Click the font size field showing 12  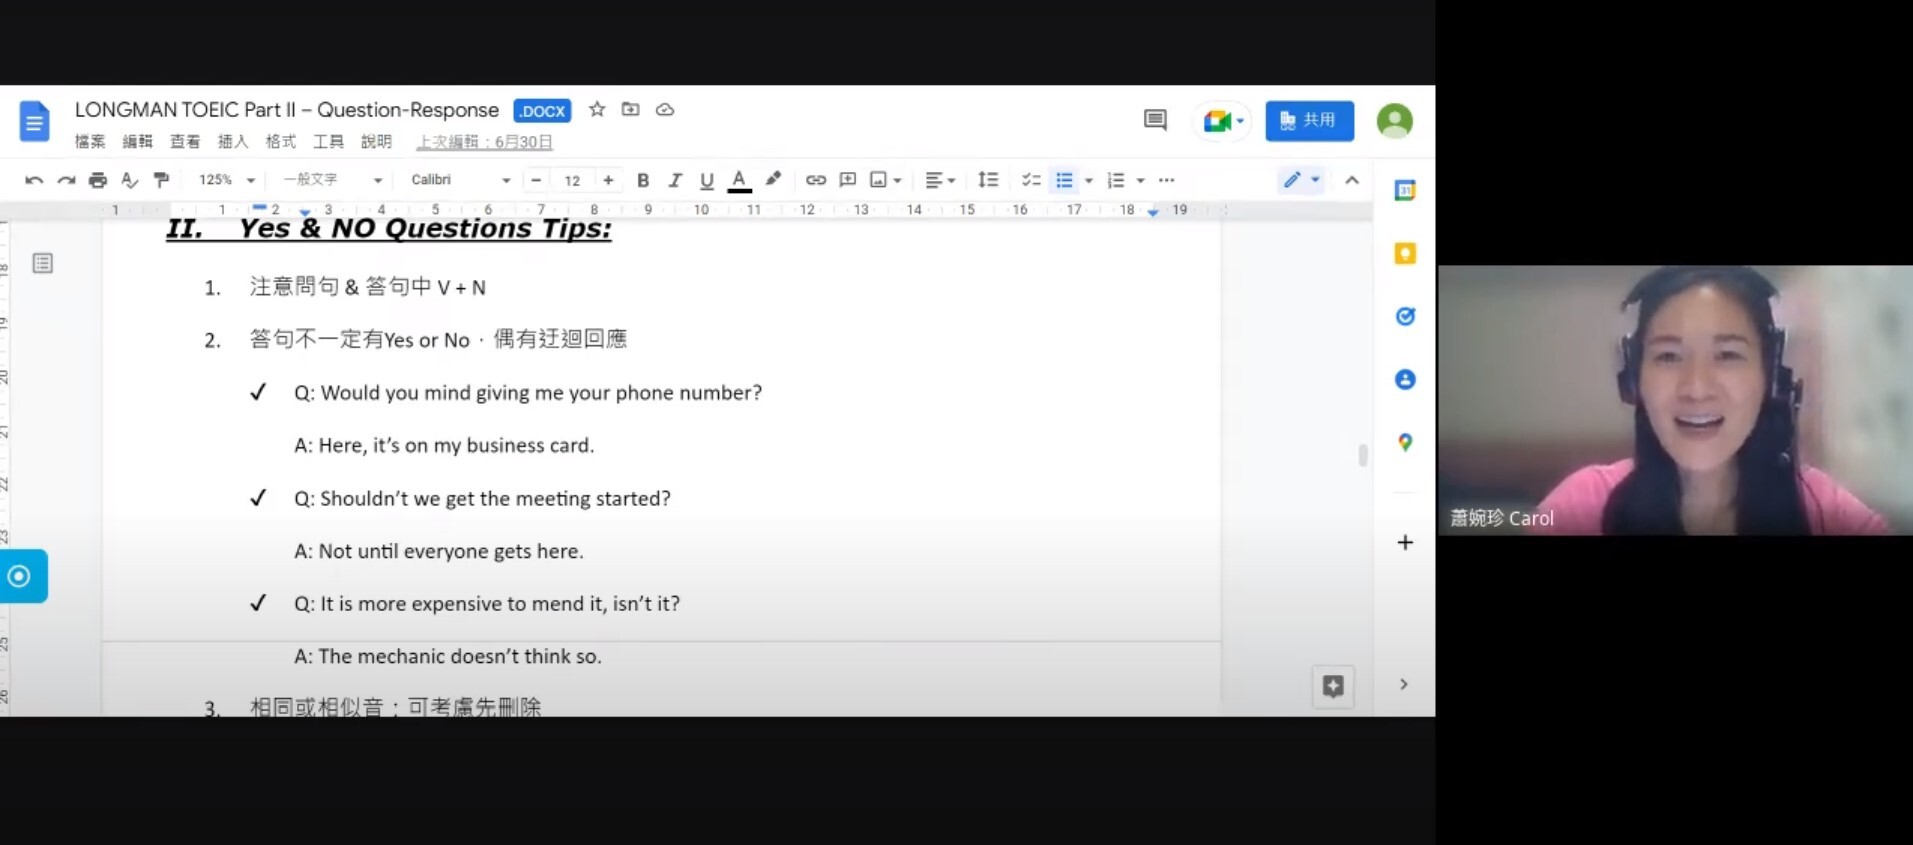(x=572, y=180)
